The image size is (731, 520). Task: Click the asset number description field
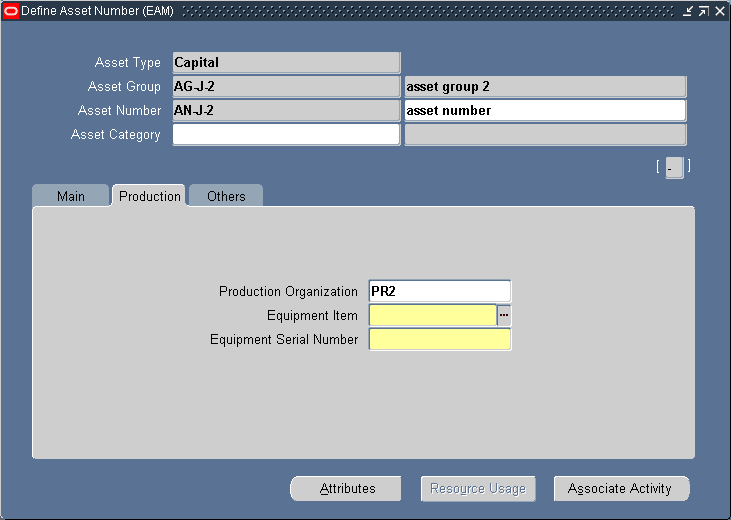545,111
